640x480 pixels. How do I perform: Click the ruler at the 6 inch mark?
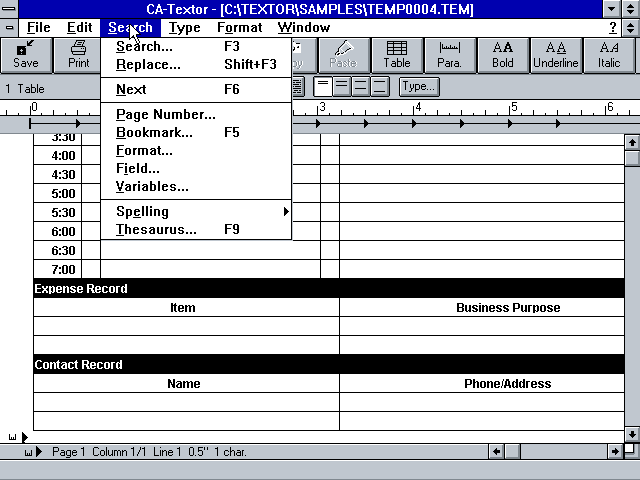pos(607,108)
